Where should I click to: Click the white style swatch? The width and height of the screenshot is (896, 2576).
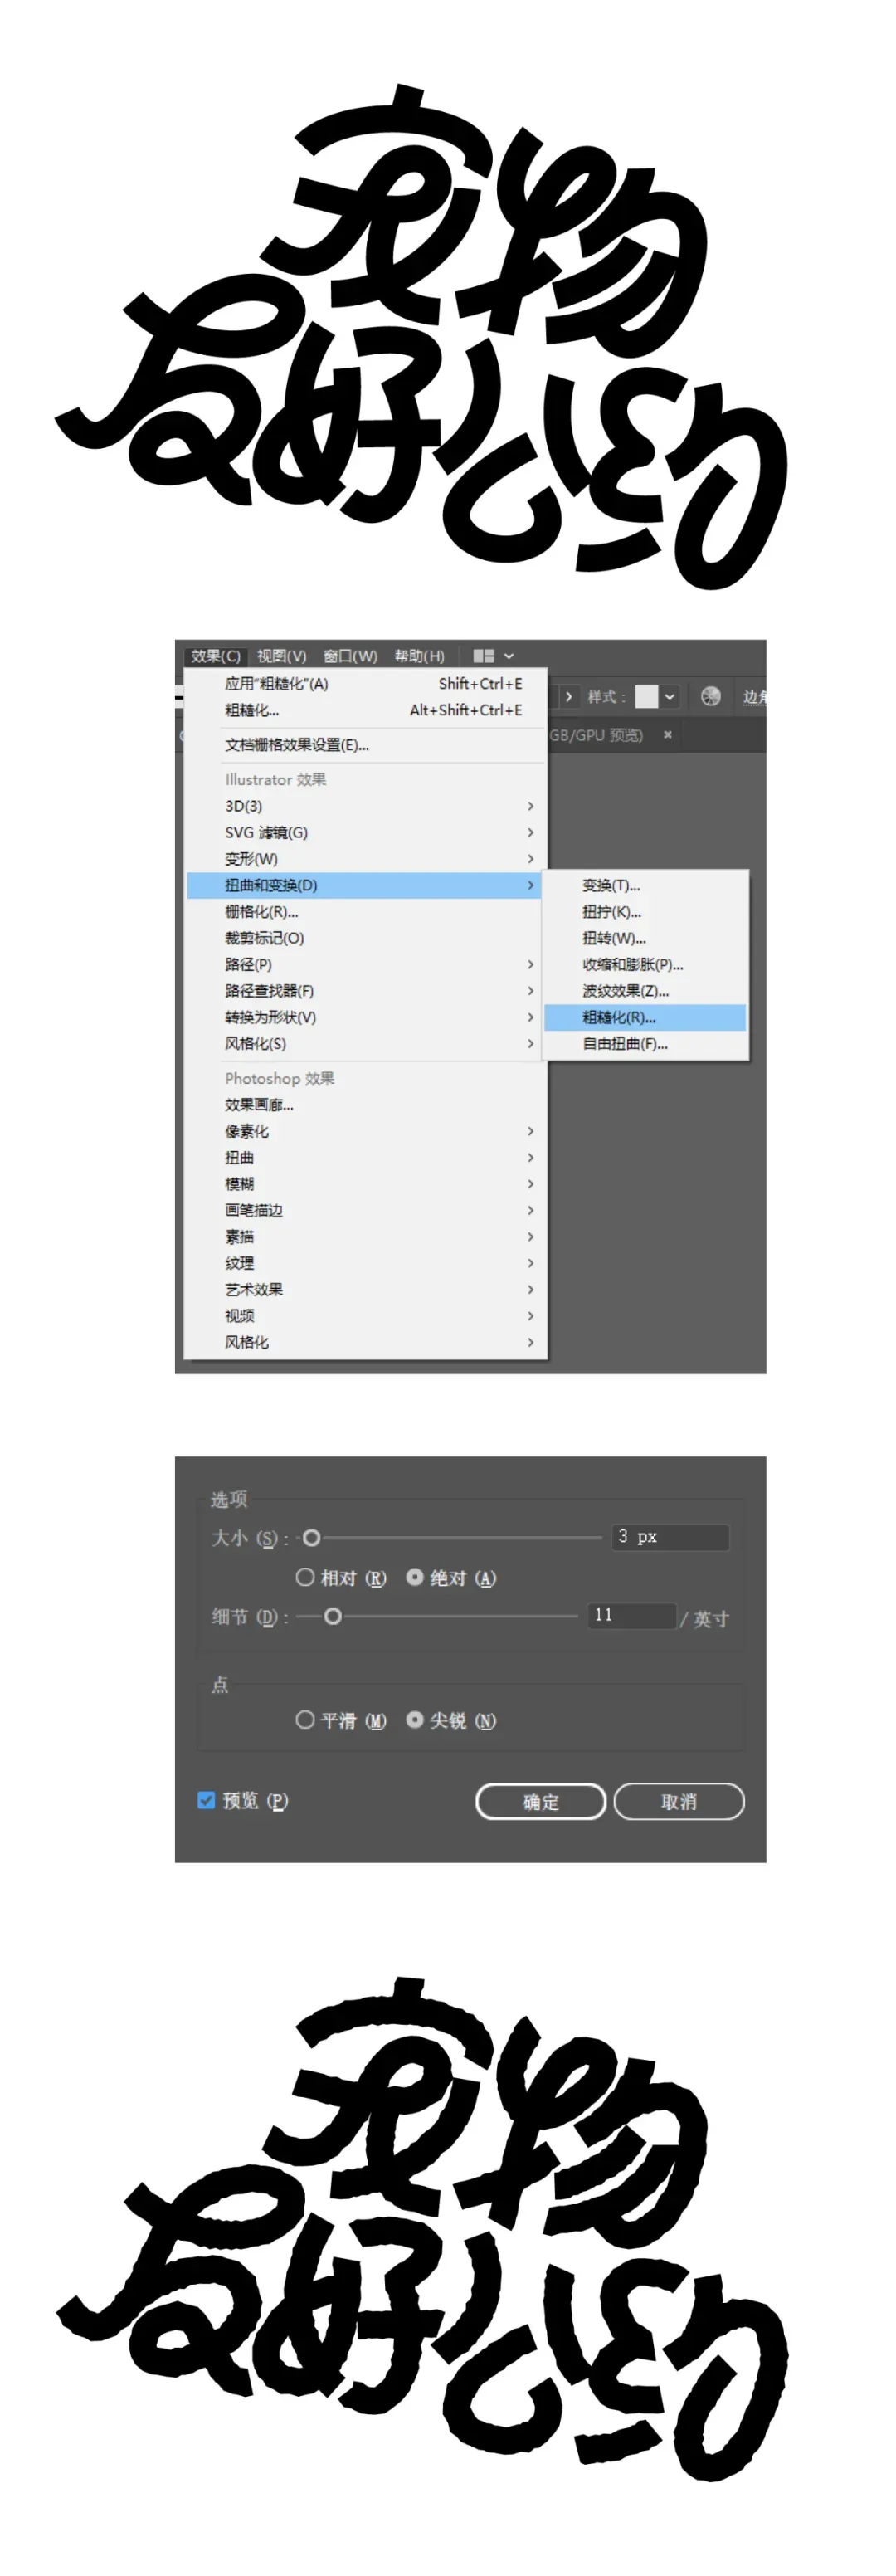(647, 697)
